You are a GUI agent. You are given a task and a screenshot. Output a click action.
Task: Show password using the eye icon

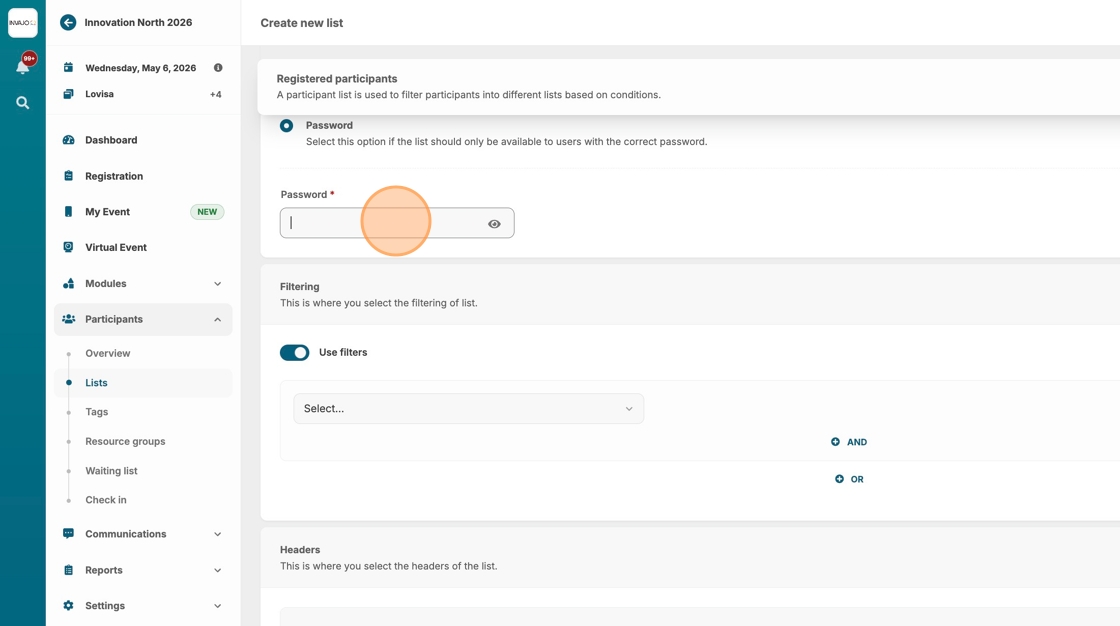coord(494,224)
